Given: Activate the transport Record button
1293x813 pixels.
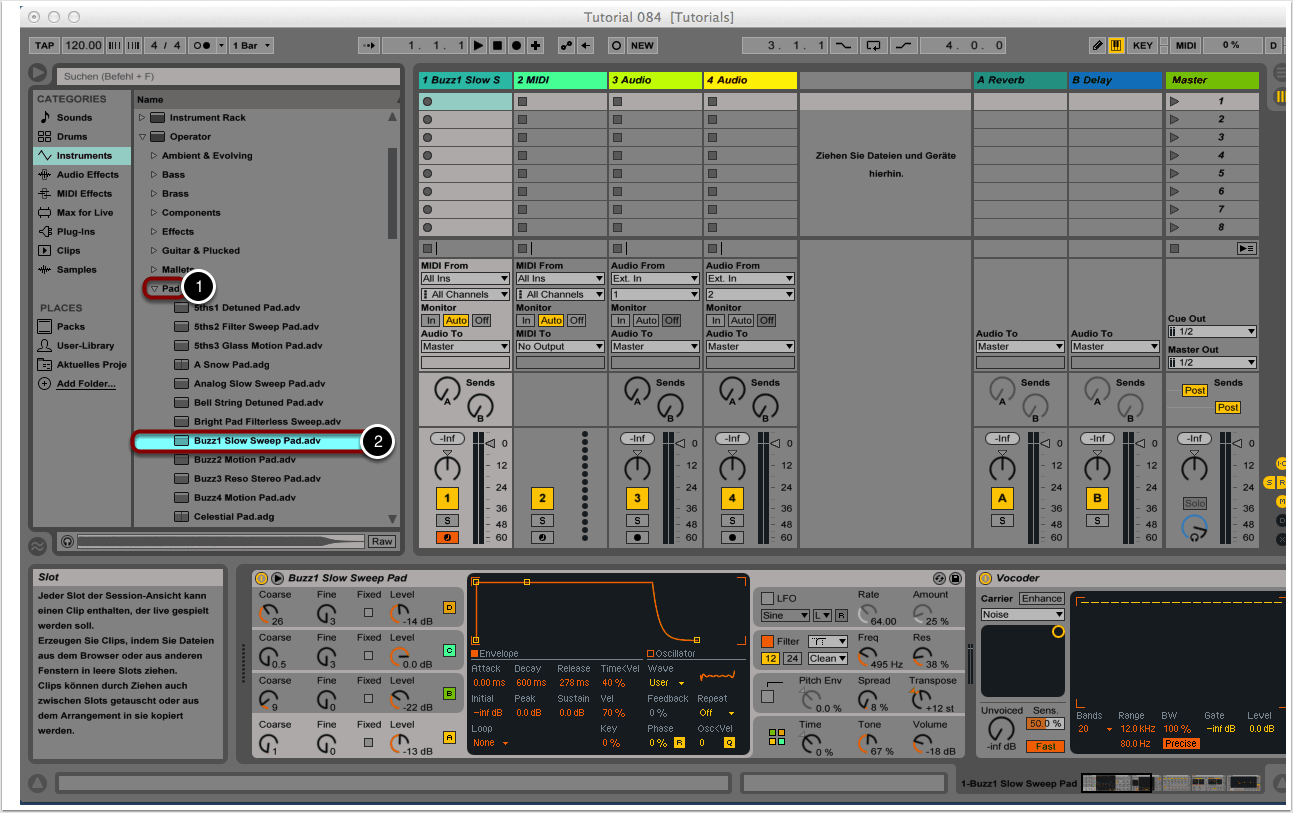Looking at the screenshot, I should (516, 45).
